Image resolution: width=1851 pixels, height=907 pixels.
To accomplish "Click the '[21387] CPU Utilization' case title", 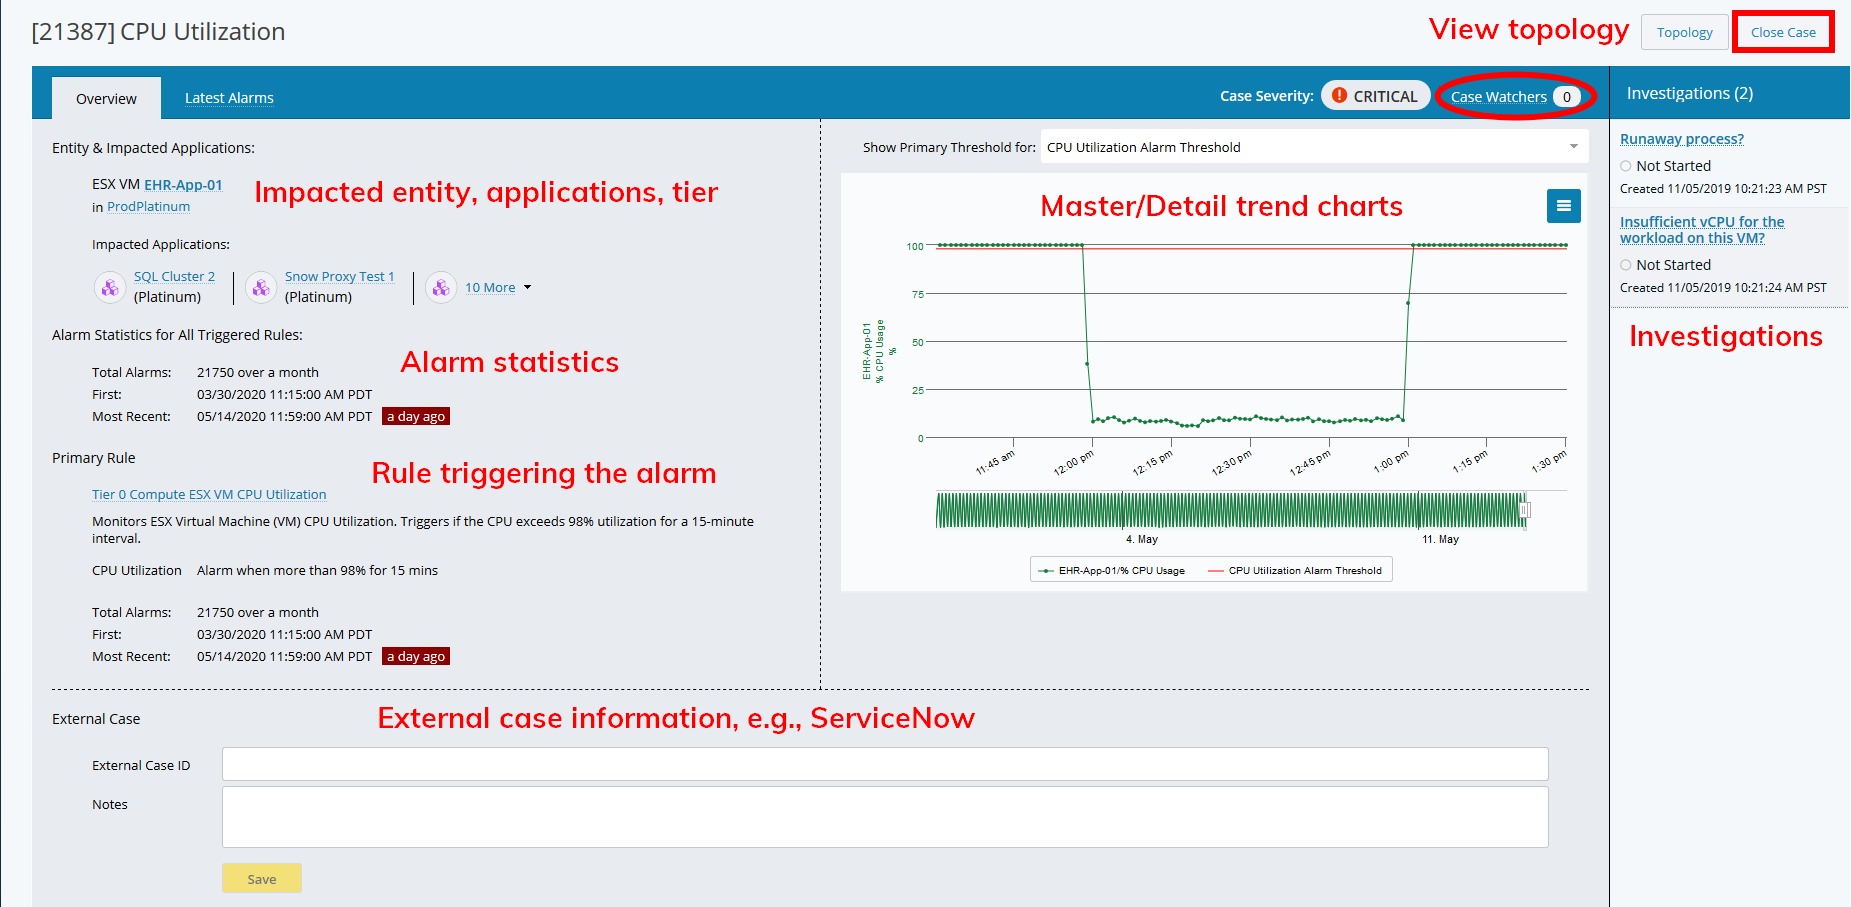I will 158,31.
